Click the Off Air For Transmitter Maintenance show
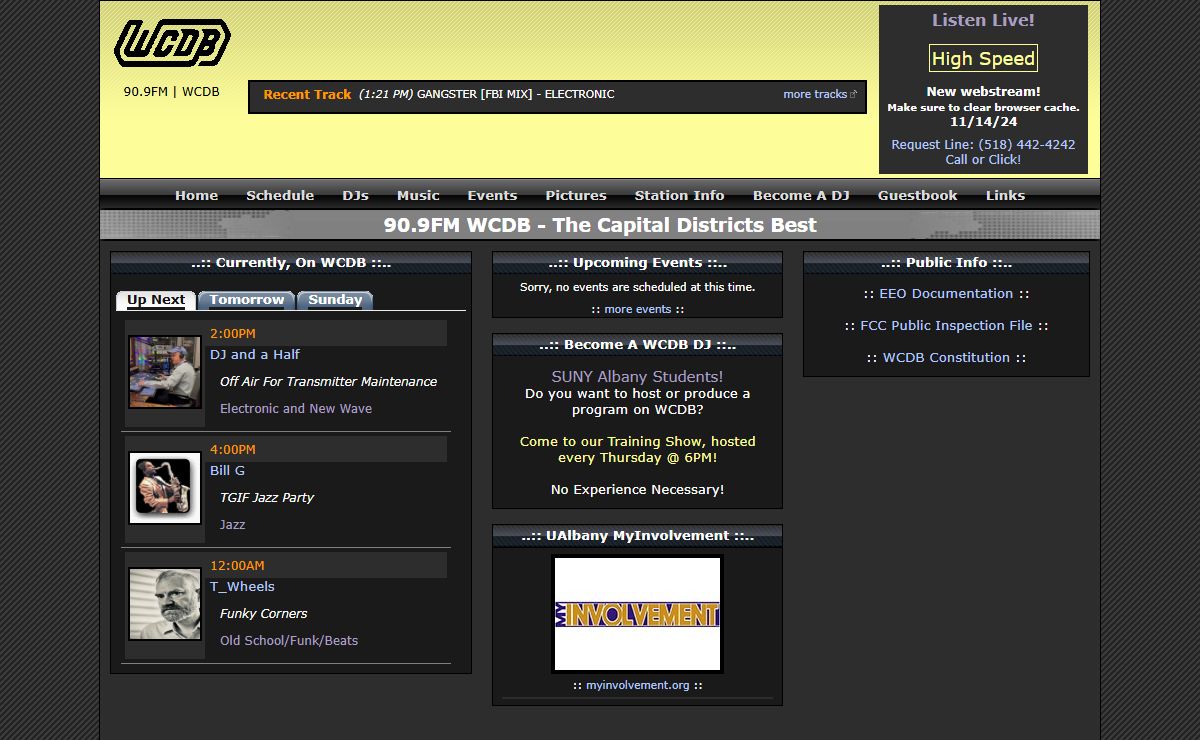The width and height of the screenshot is (1200, 740). (x=328, y=381)
